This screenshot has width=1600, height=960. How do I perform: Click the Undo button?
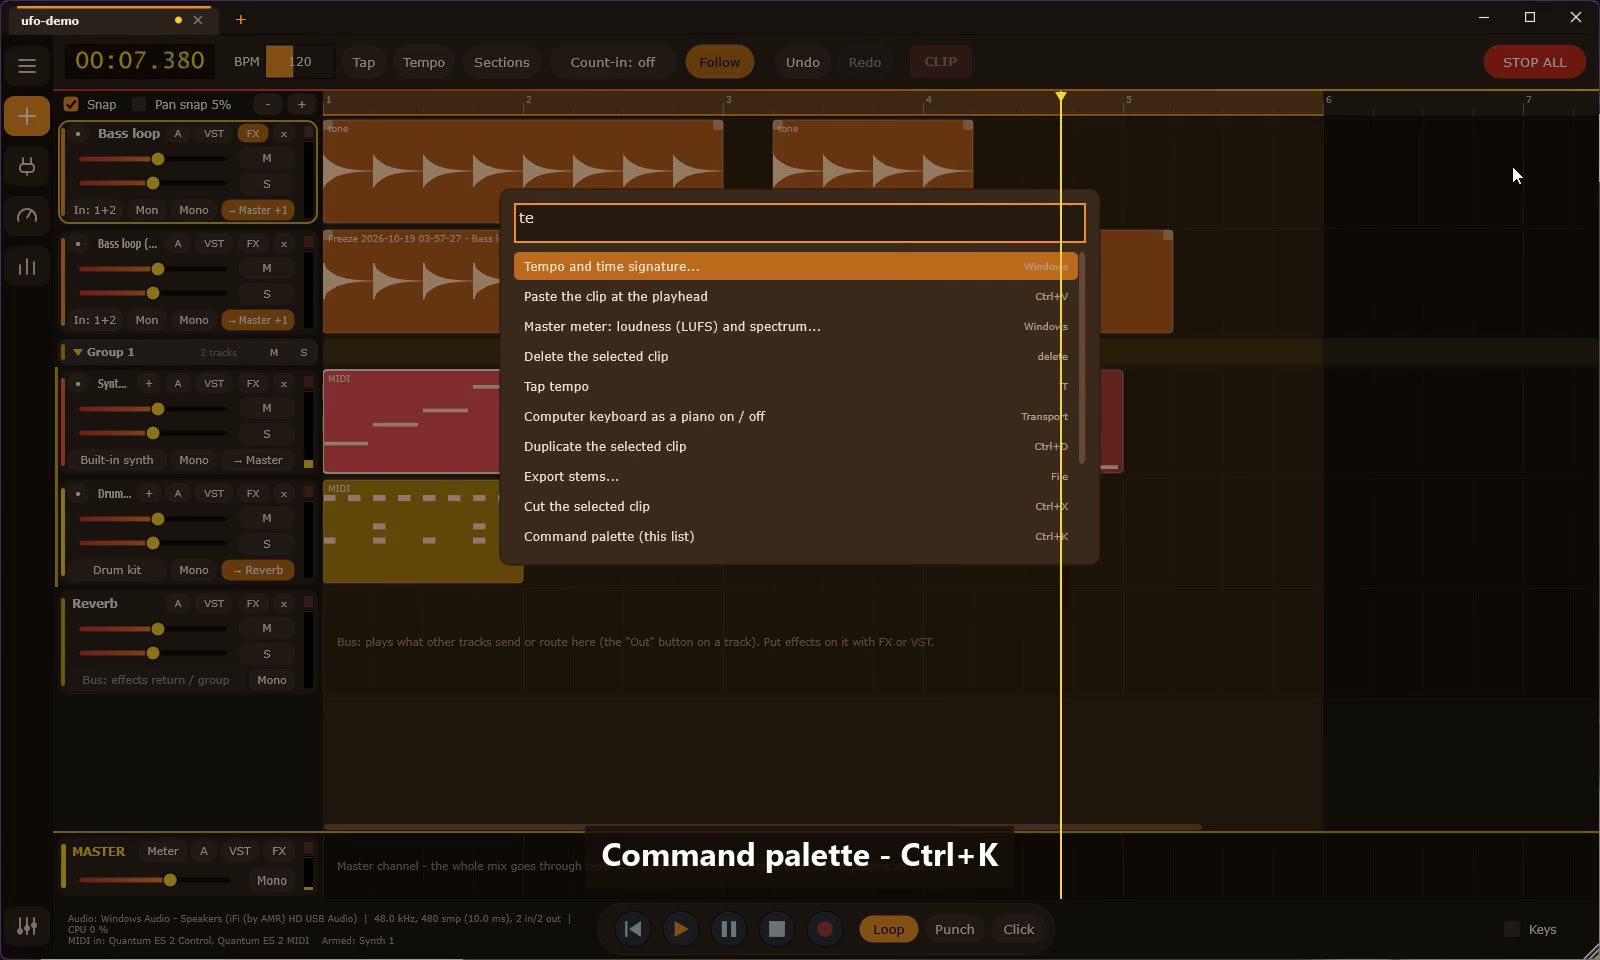pyautogui.click(x=802, y=62)
